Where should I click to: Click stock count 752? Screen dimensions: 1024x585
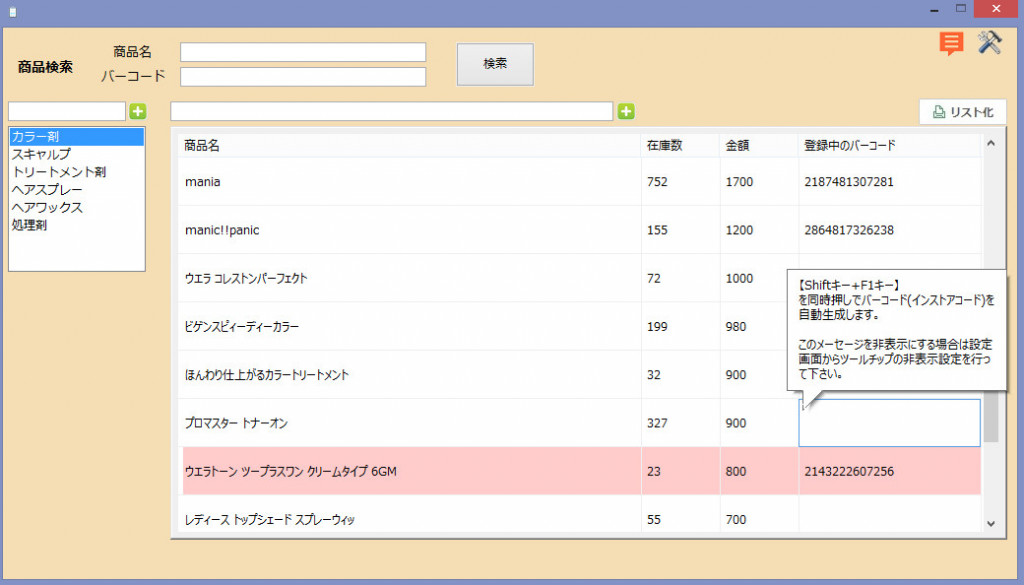pyautogui.click(x=657, y=182)
